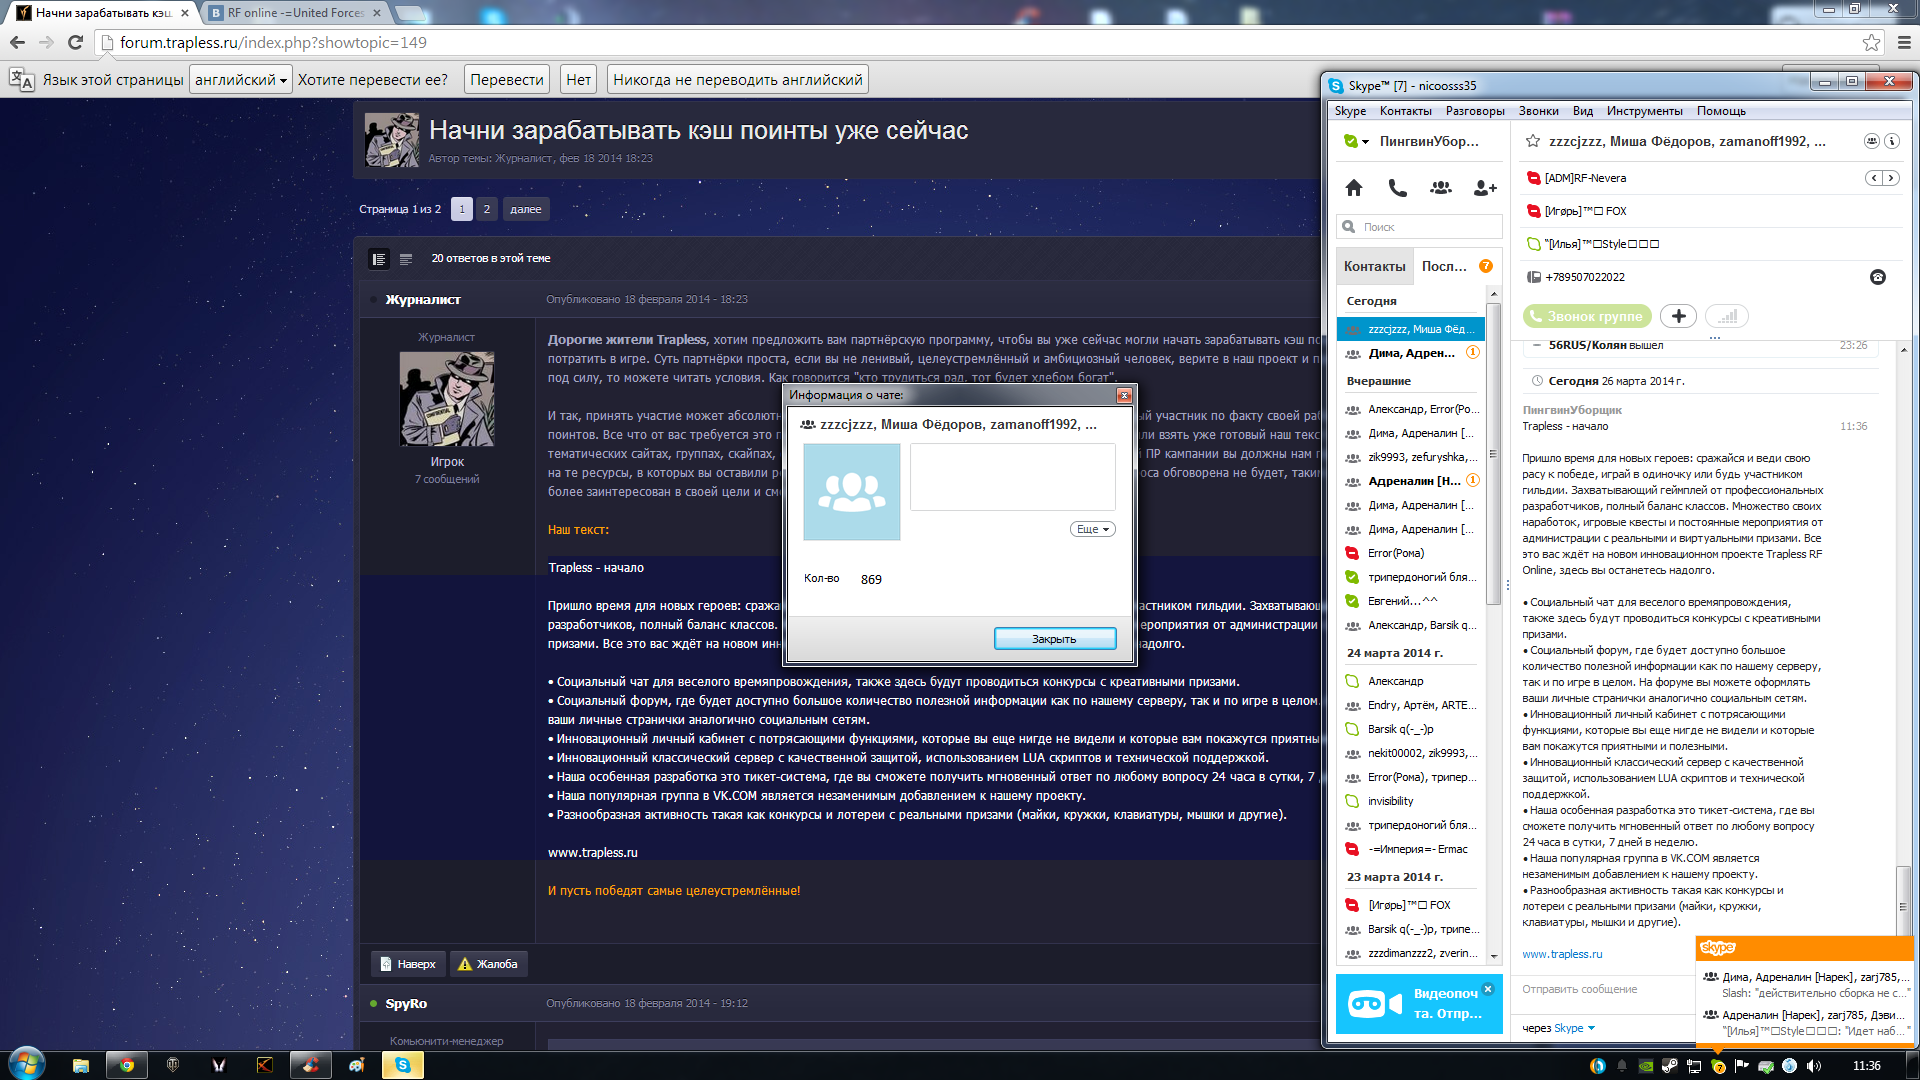Reload the forum page
Image resolution: width=1920 pixels, height=1080 pixels.
pos(75,42)
